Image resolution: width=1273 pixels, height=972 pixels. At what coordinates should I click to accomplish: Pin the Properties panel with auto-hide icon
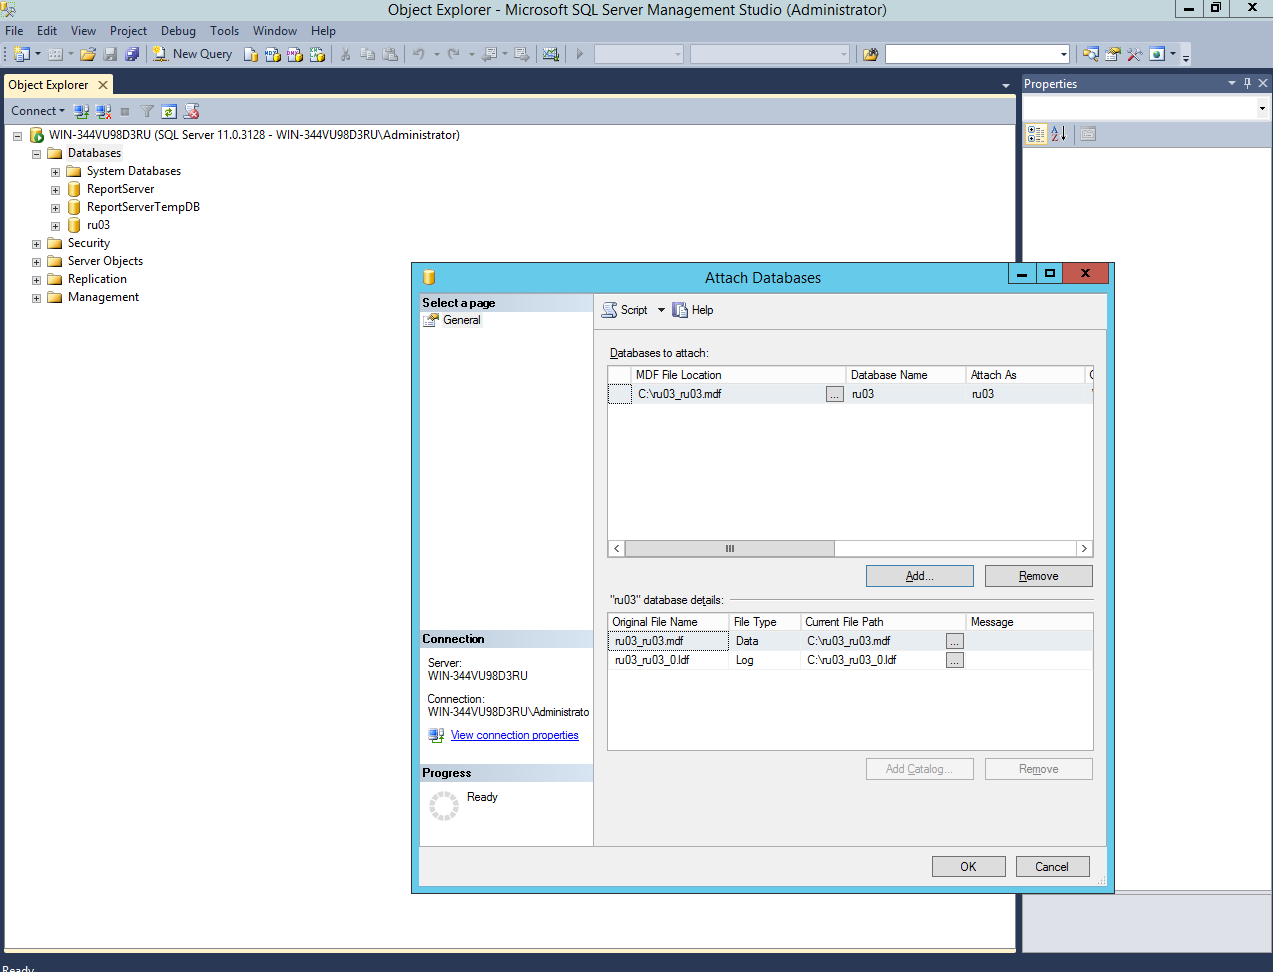coord(1247,83)
